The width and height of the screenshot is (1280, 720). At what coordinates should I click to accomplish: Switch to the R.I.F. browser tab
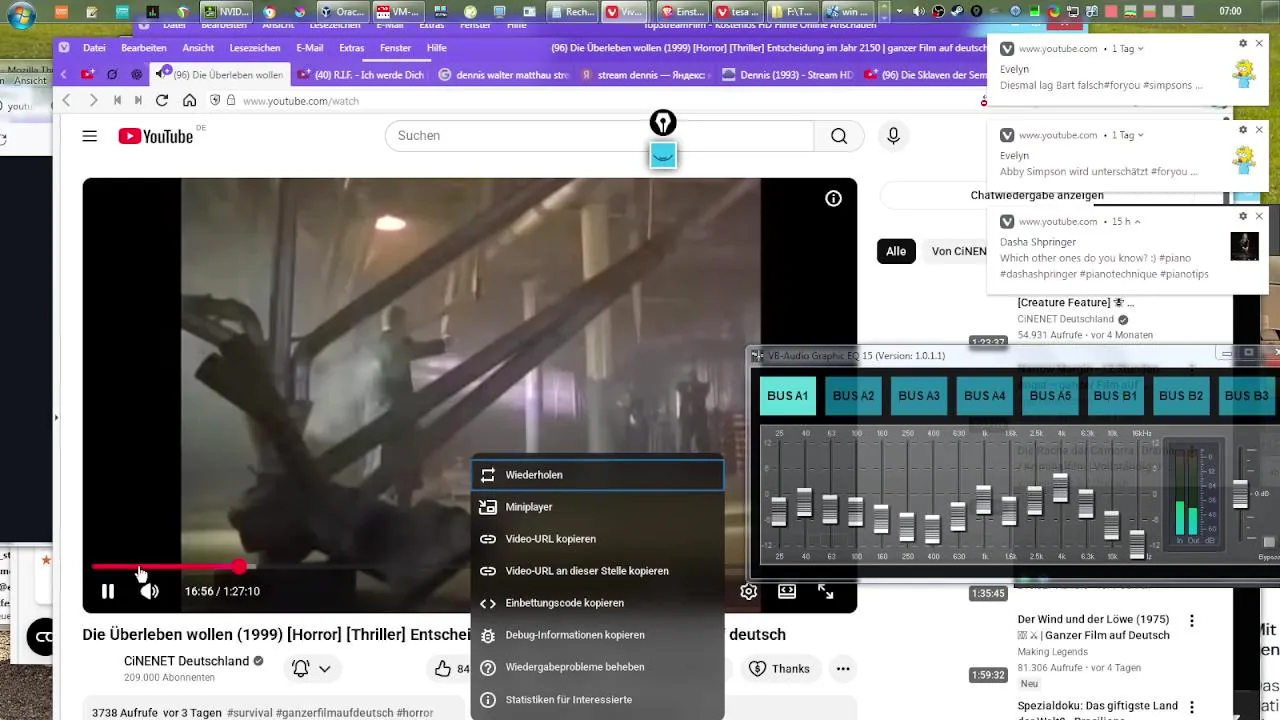click(x=361, y=75)
